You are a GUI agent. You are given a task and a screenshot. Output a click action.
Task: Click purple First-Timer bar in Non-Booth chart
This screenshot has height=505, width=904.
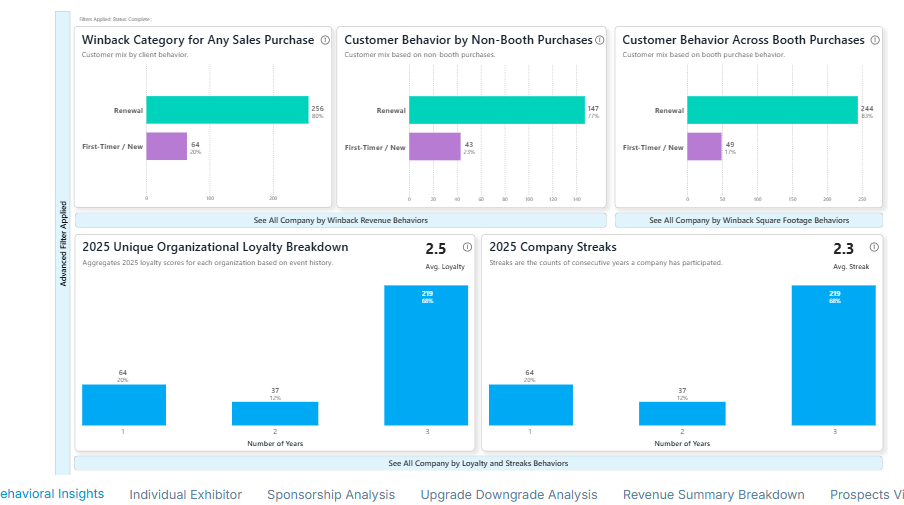[x=434, y=147]
